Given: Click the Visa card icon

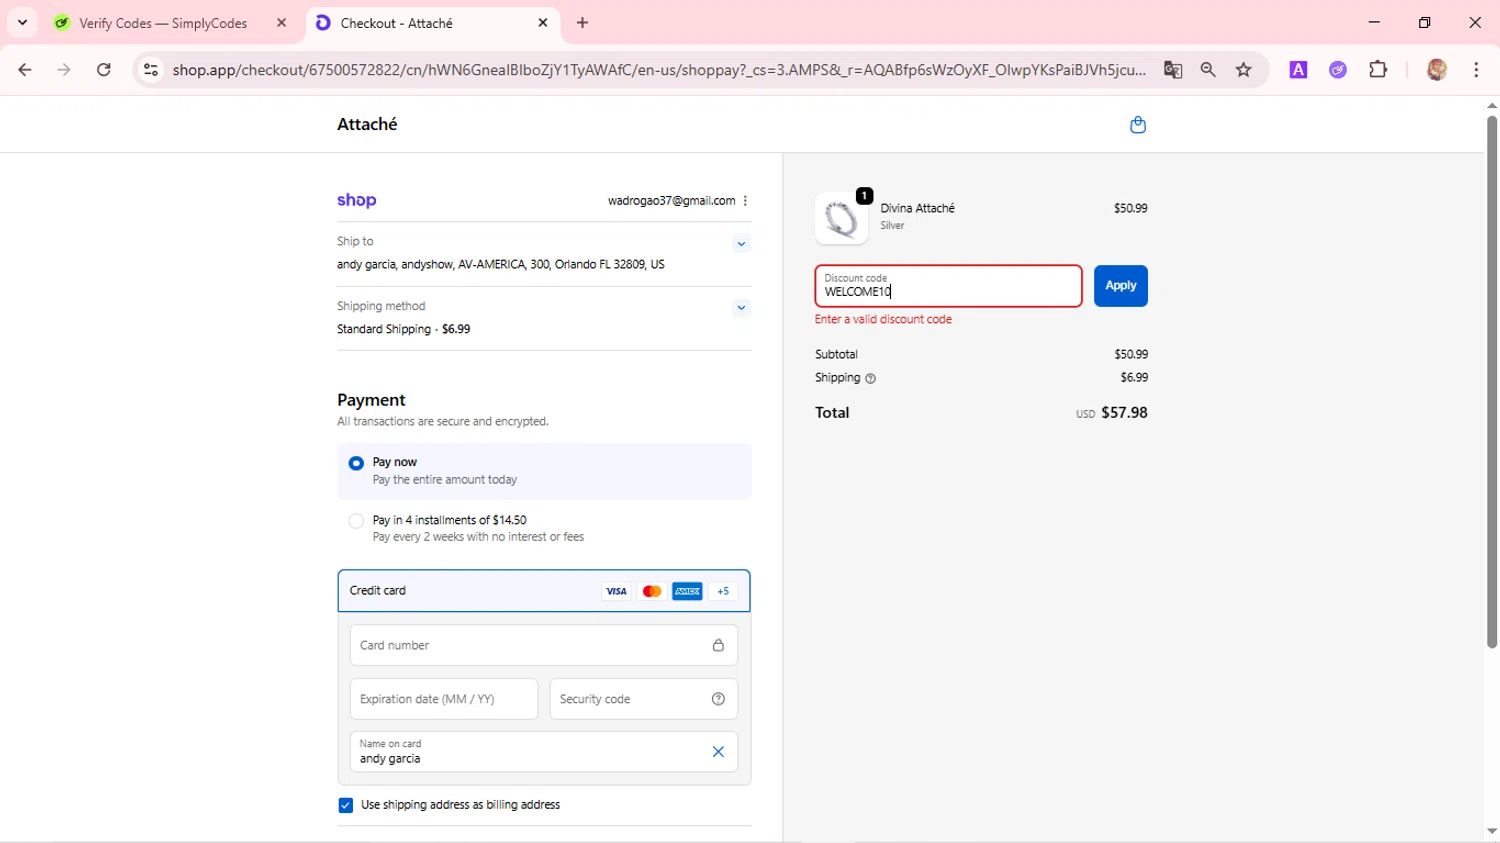Looking at the screenshot, I should pyautogui.click(x=616, y=592).
